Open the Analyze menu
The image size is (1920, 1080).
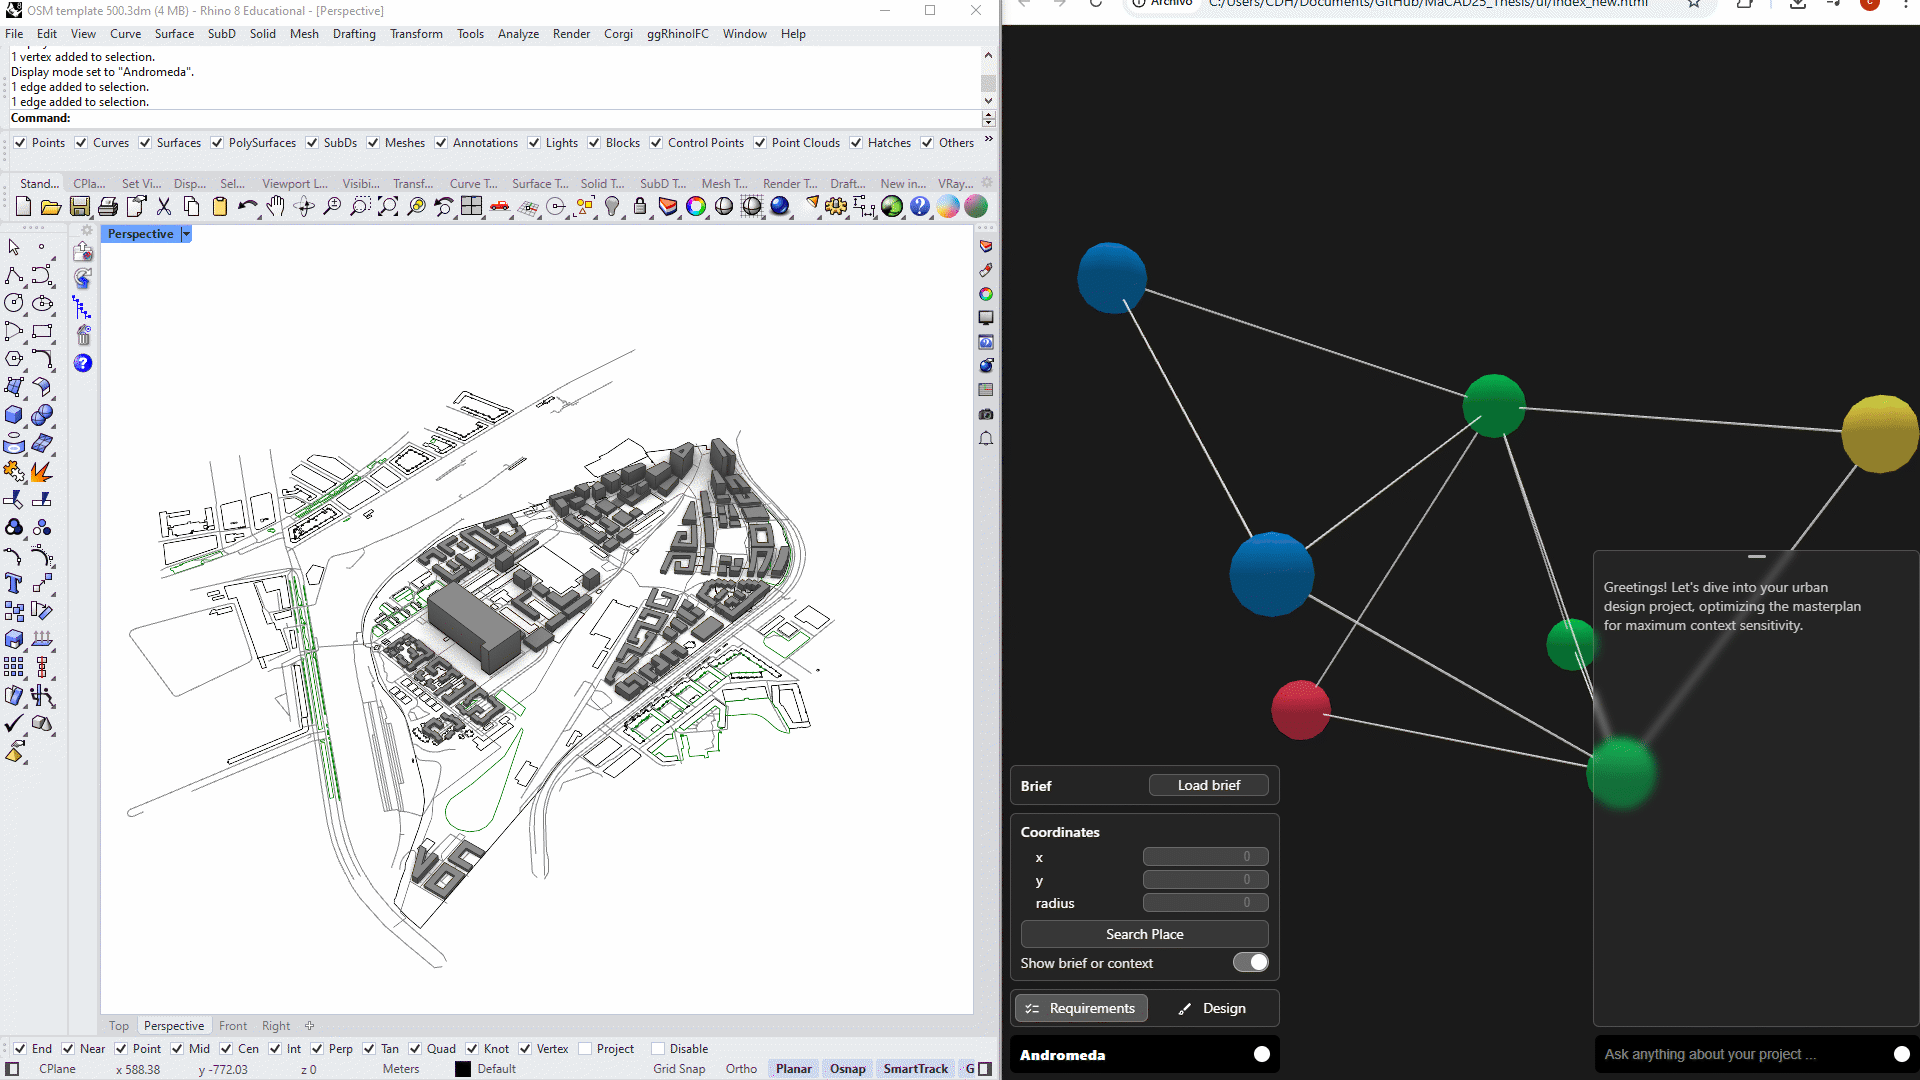(518, 34)
